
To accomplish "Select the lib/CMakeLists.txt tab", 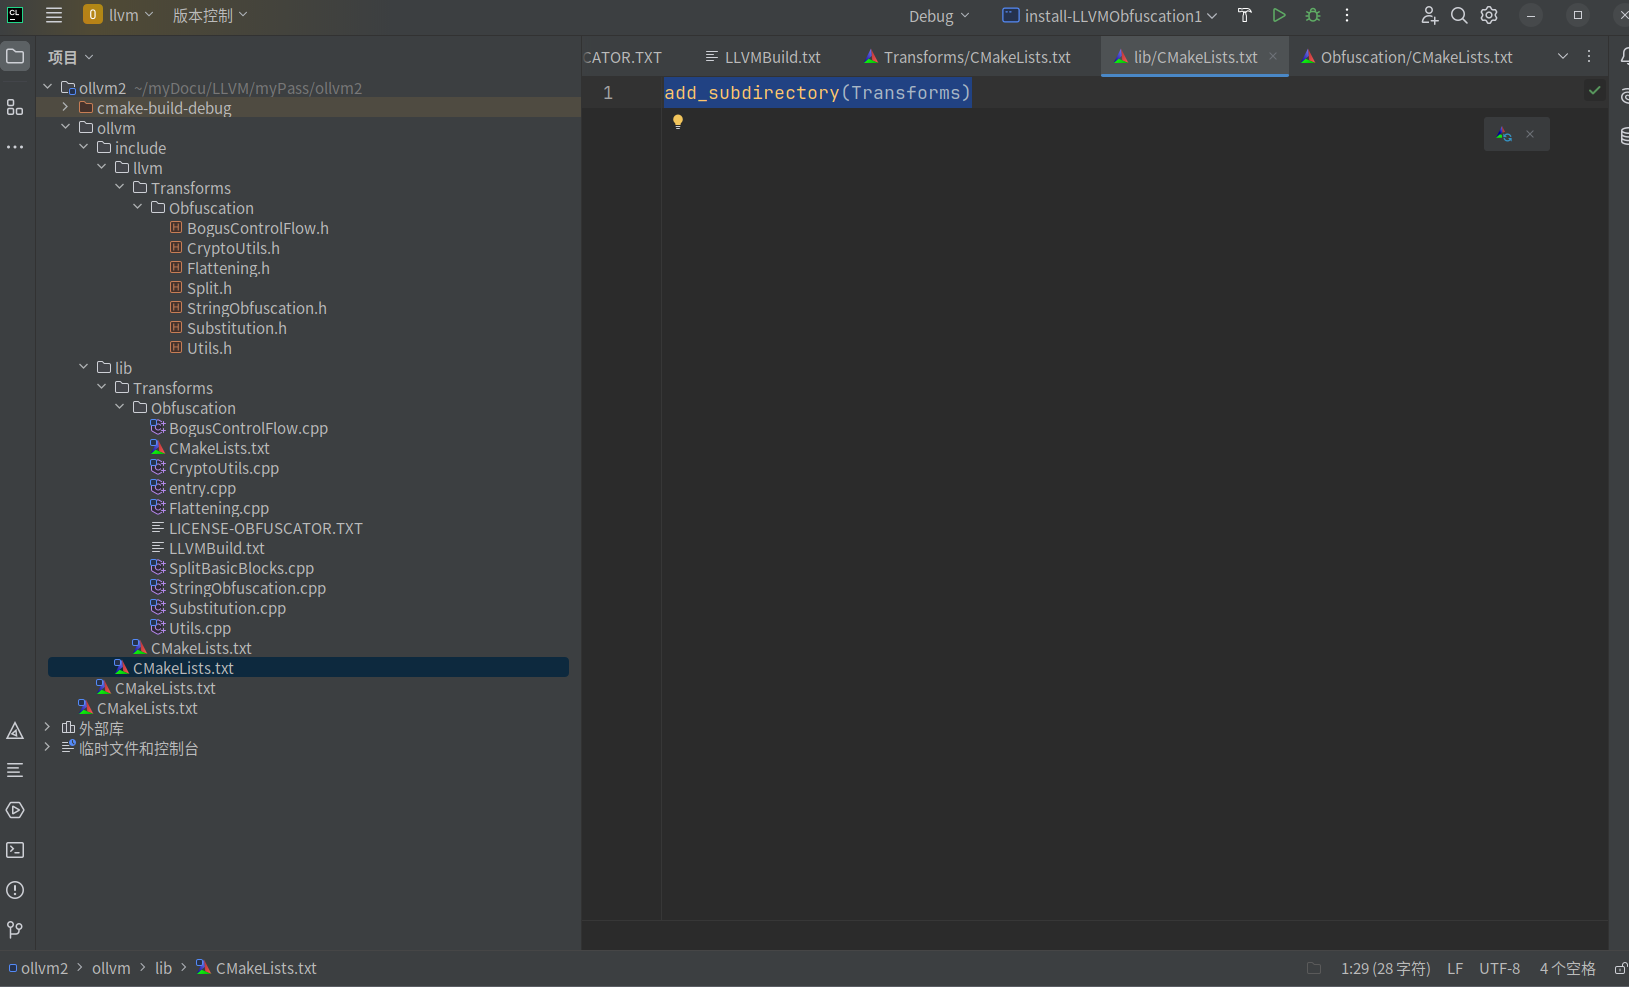I will coord(1195,57).
